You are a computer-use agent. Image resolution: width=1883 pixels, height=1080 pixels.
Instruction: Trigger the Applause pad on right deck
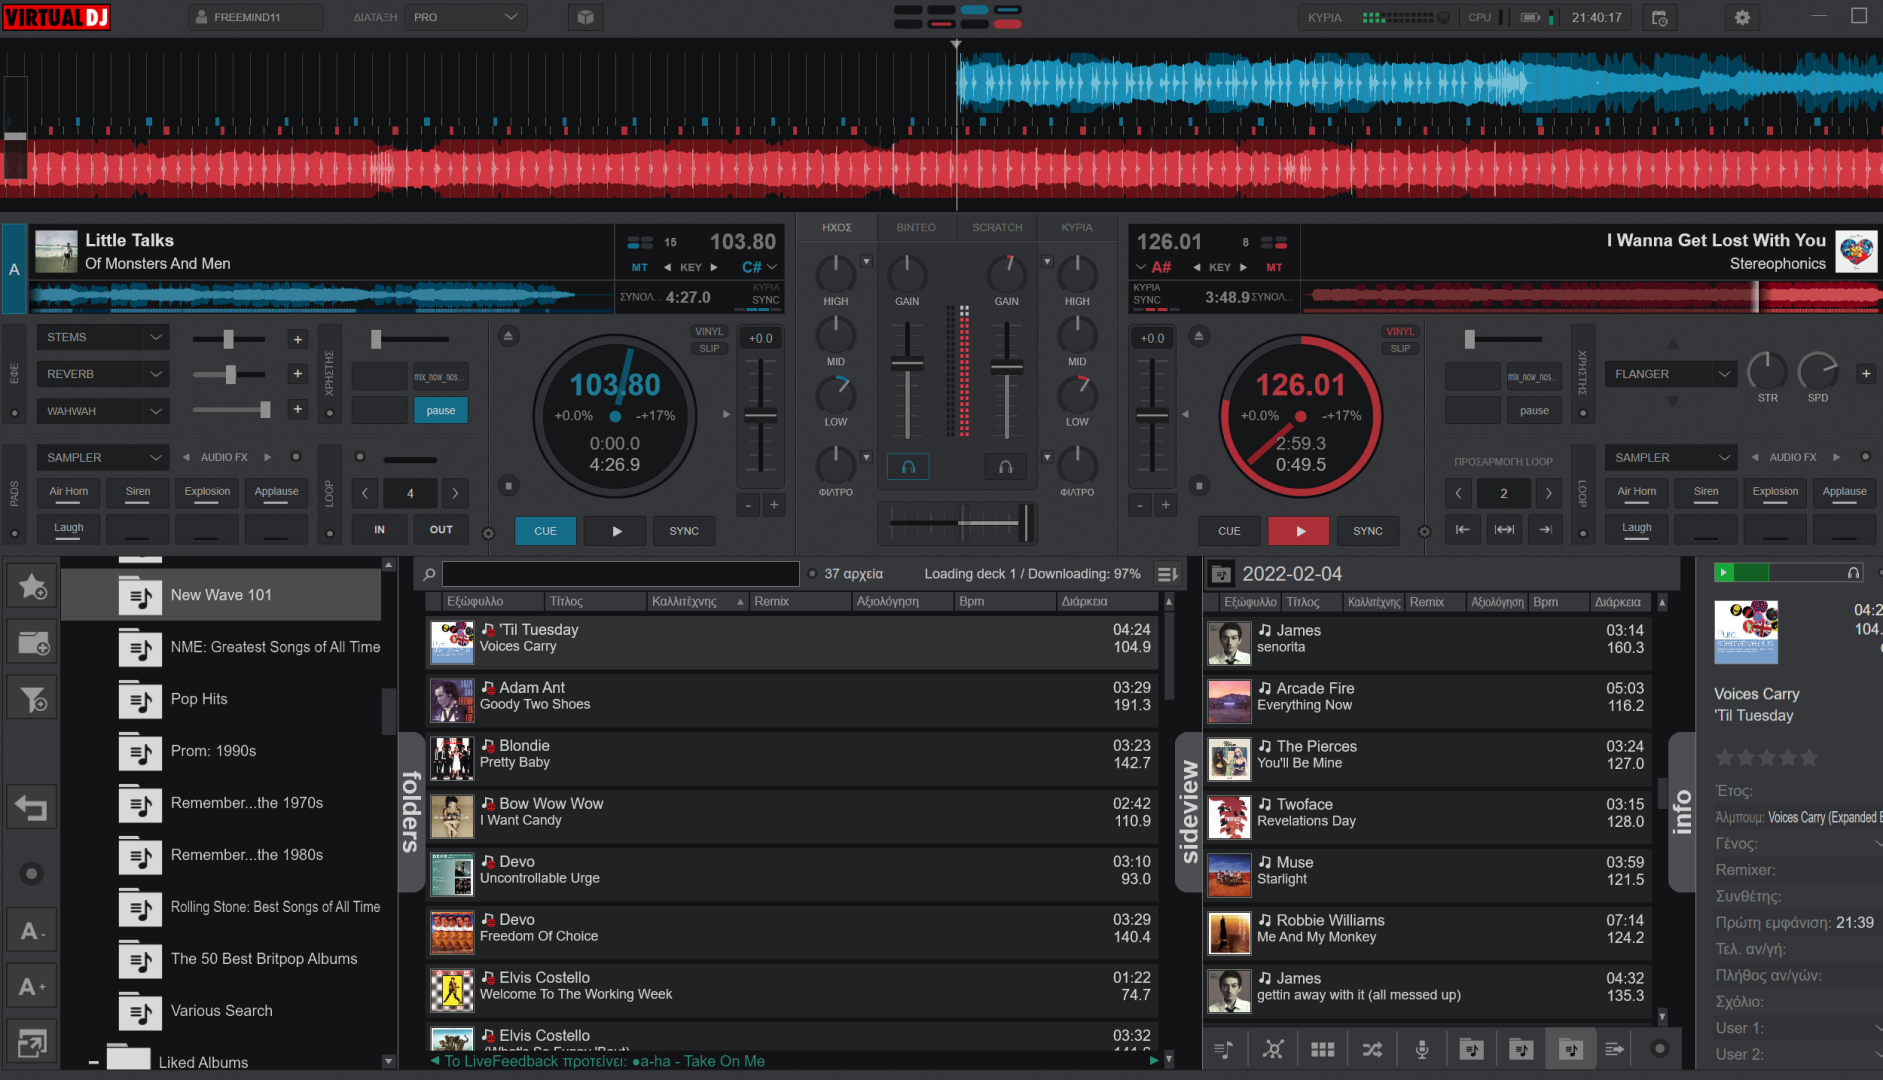click(x=1844, y=493)
